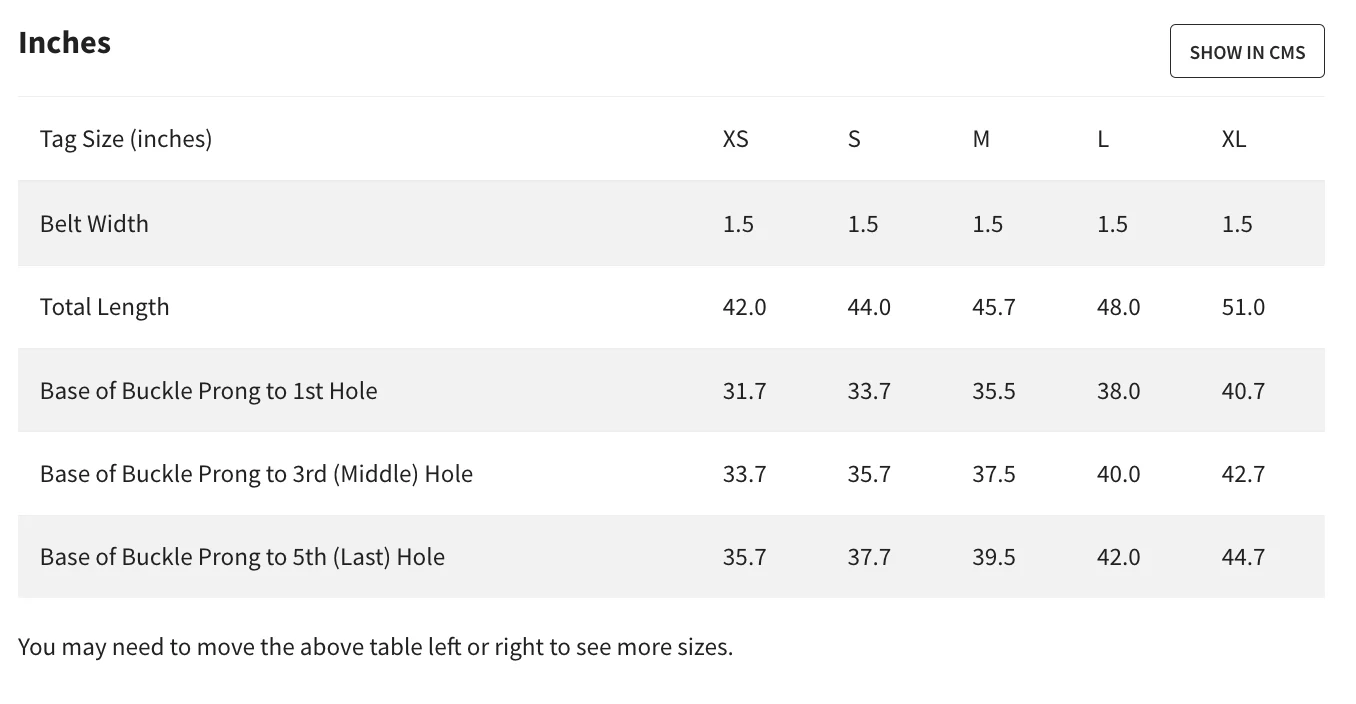Click the L size column header

(1103, 139)
